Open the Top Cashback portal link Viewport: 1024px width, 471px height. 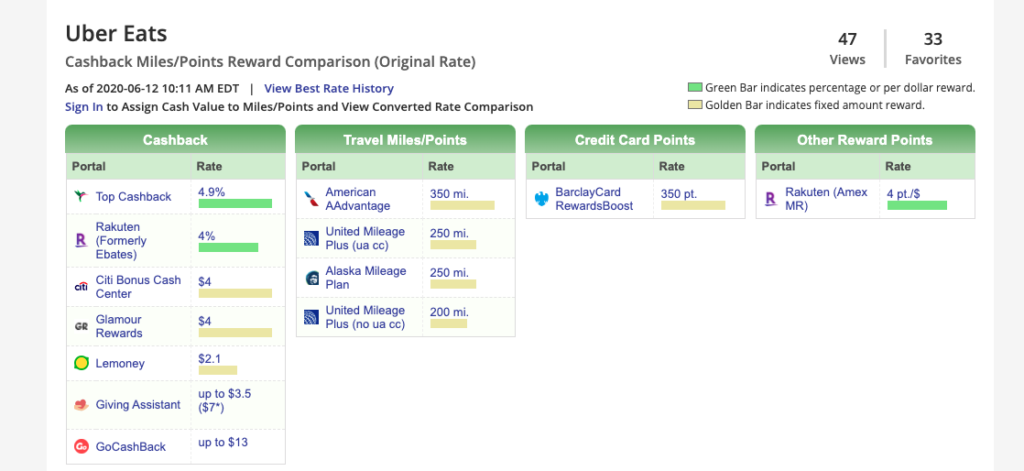[133, 197]
